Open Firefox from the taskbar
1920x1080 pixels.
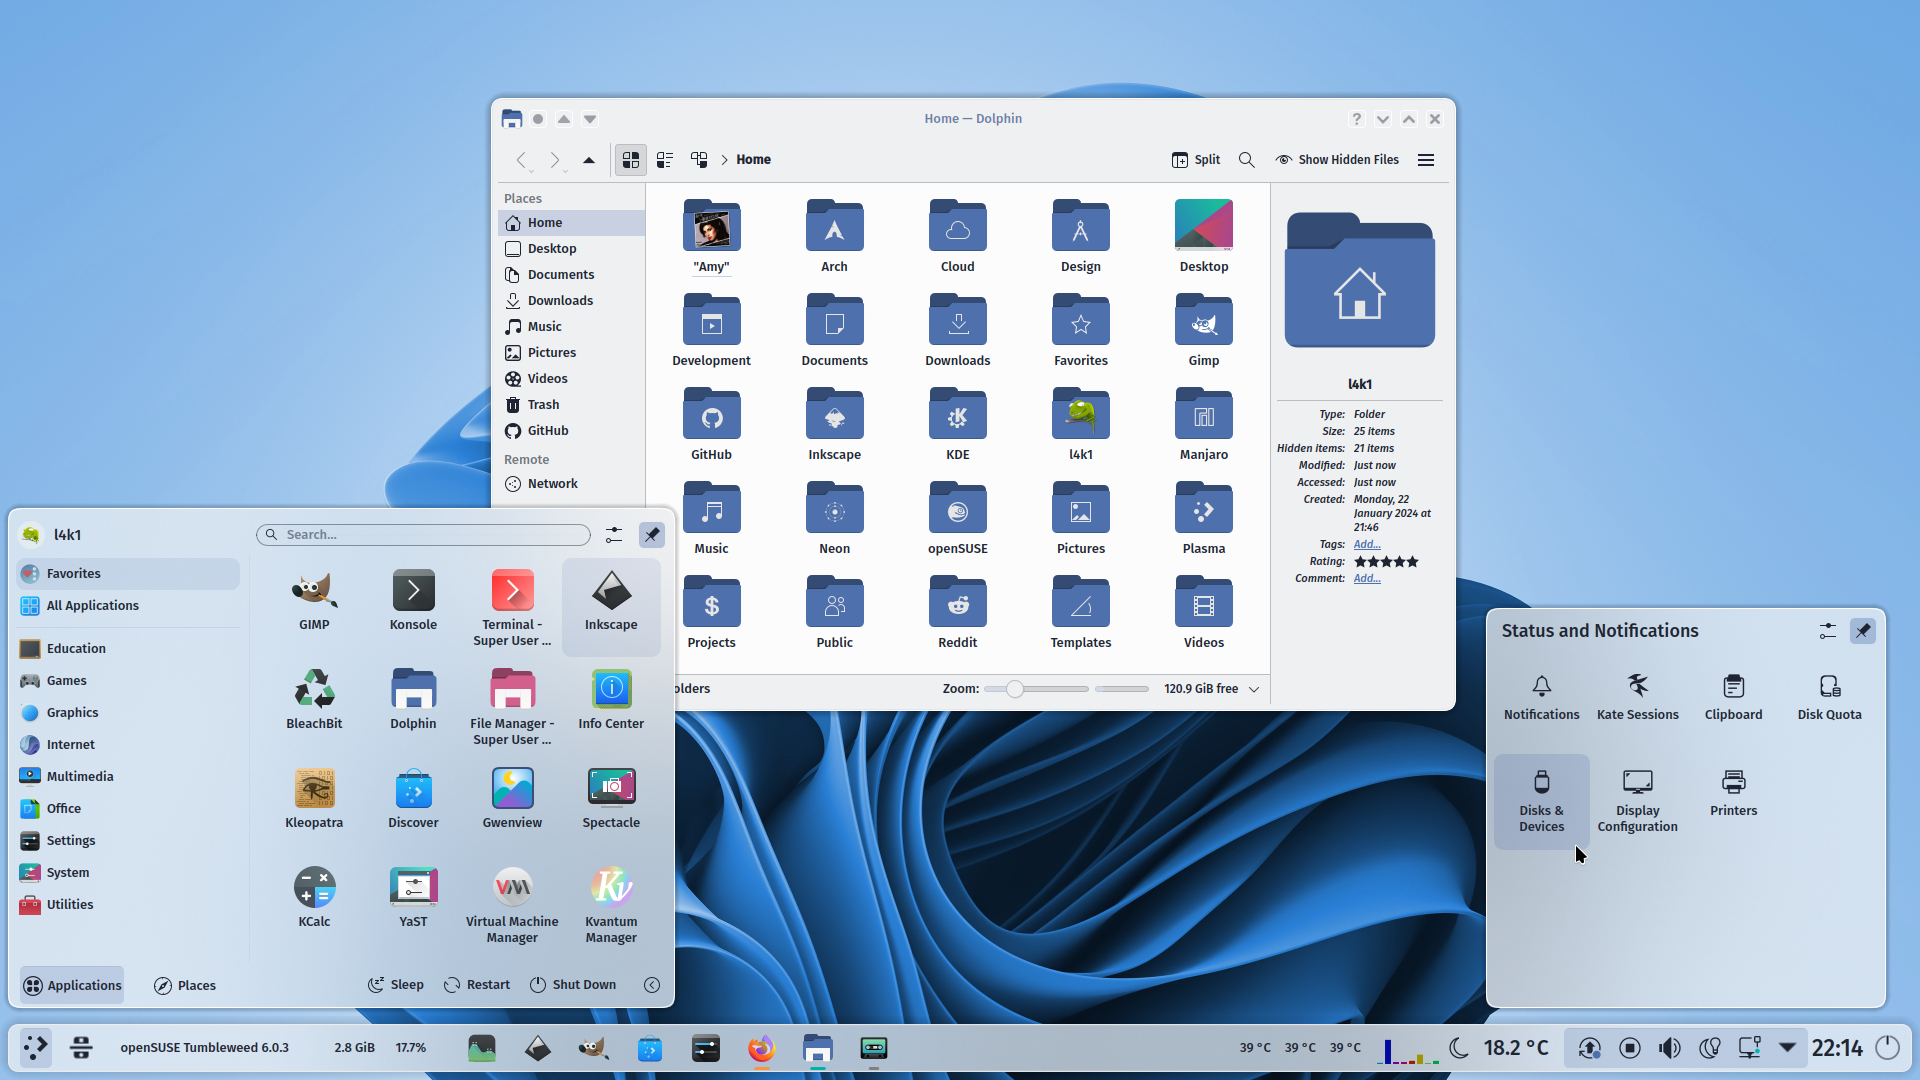point(761,1048)
